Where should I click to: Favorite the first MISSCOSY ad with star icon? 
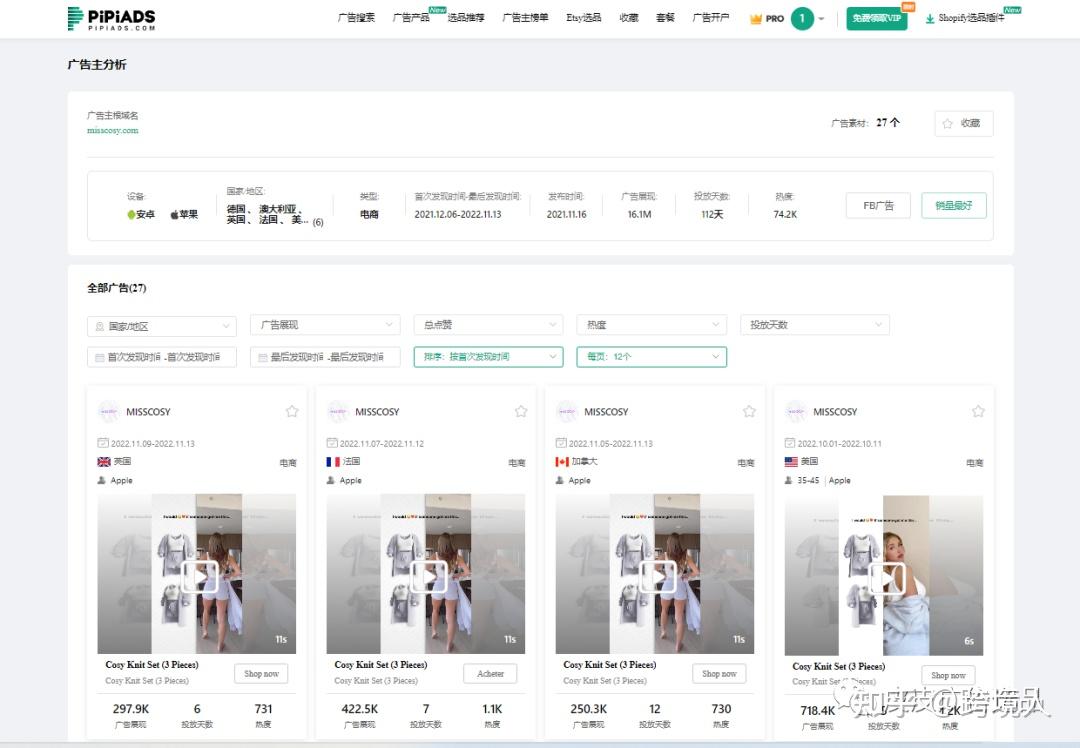[x=291, y=410]
